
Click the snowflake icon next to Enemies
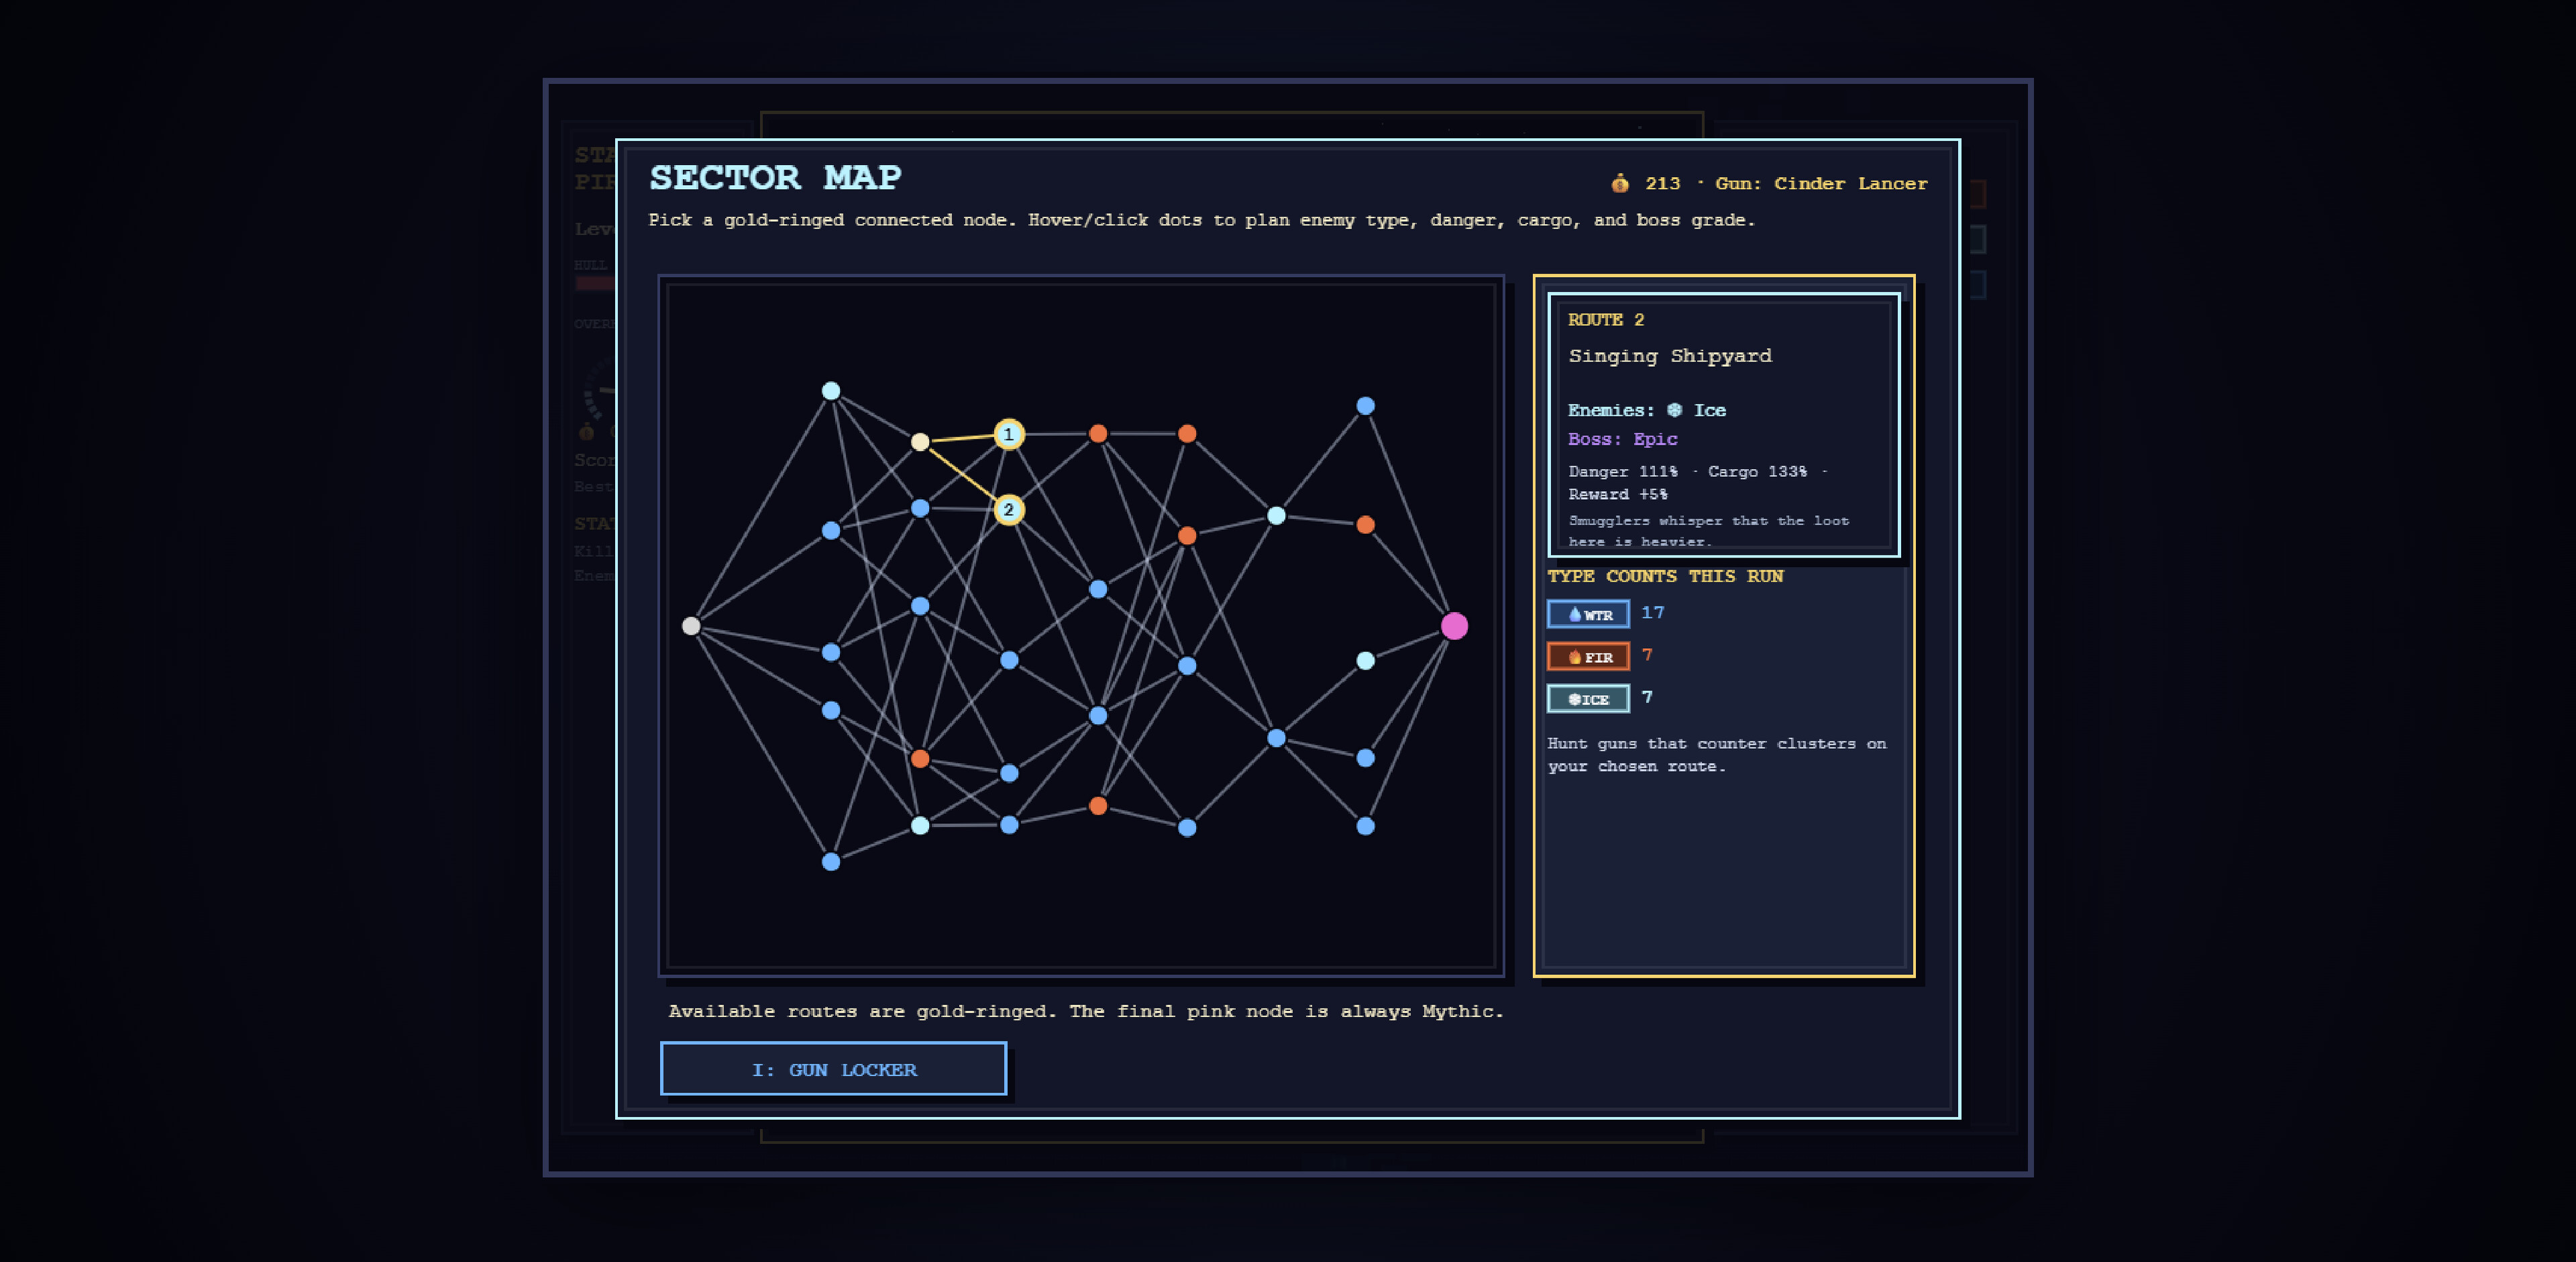(x=1675, y=410)
